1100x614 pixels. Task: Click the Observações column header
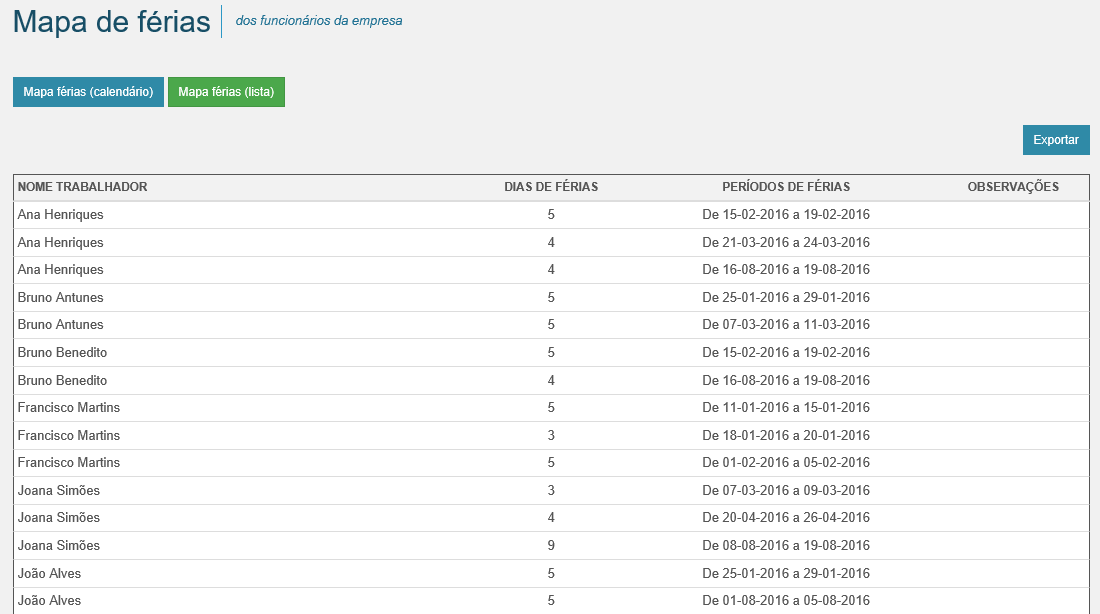[1013, 187]
